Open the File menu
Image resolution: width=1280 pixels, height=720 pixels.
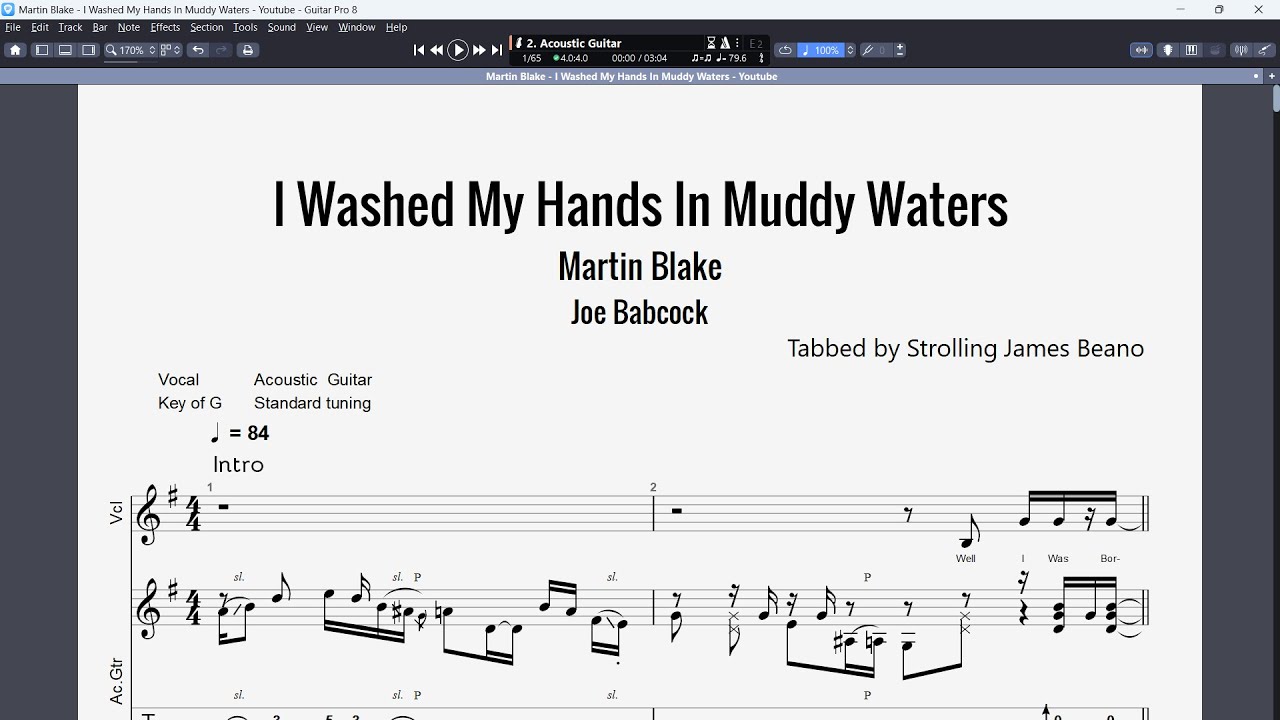[13, 27]
